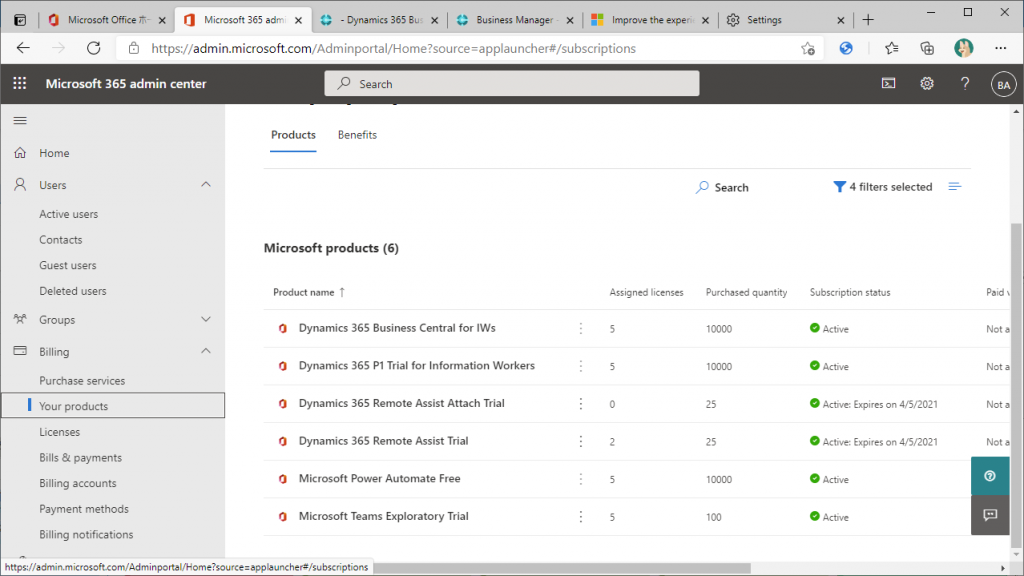Viewport: 1024px width, 576px height.
Task: Sort by the Assigned licenses column header
Action: (x=647, y=293)
